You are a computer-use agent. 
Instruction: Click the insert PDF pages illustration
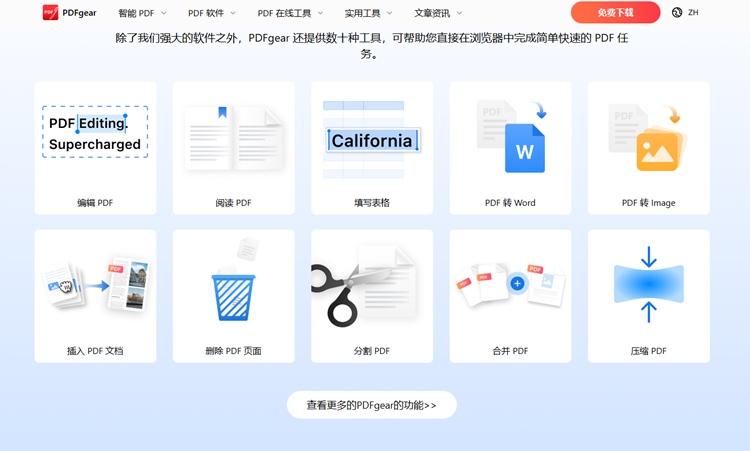[x=95, y=285]
